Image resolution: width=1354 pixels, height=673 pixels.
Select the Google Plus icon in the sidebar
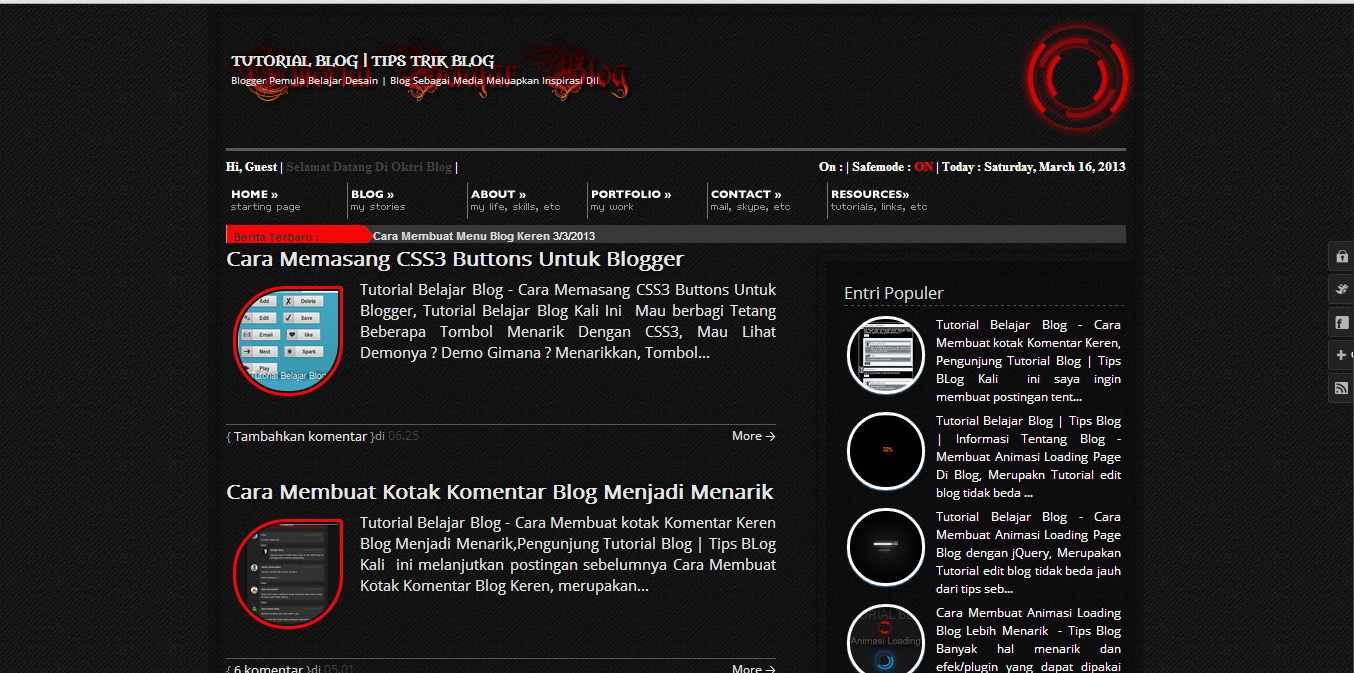tap(1340, 355)
